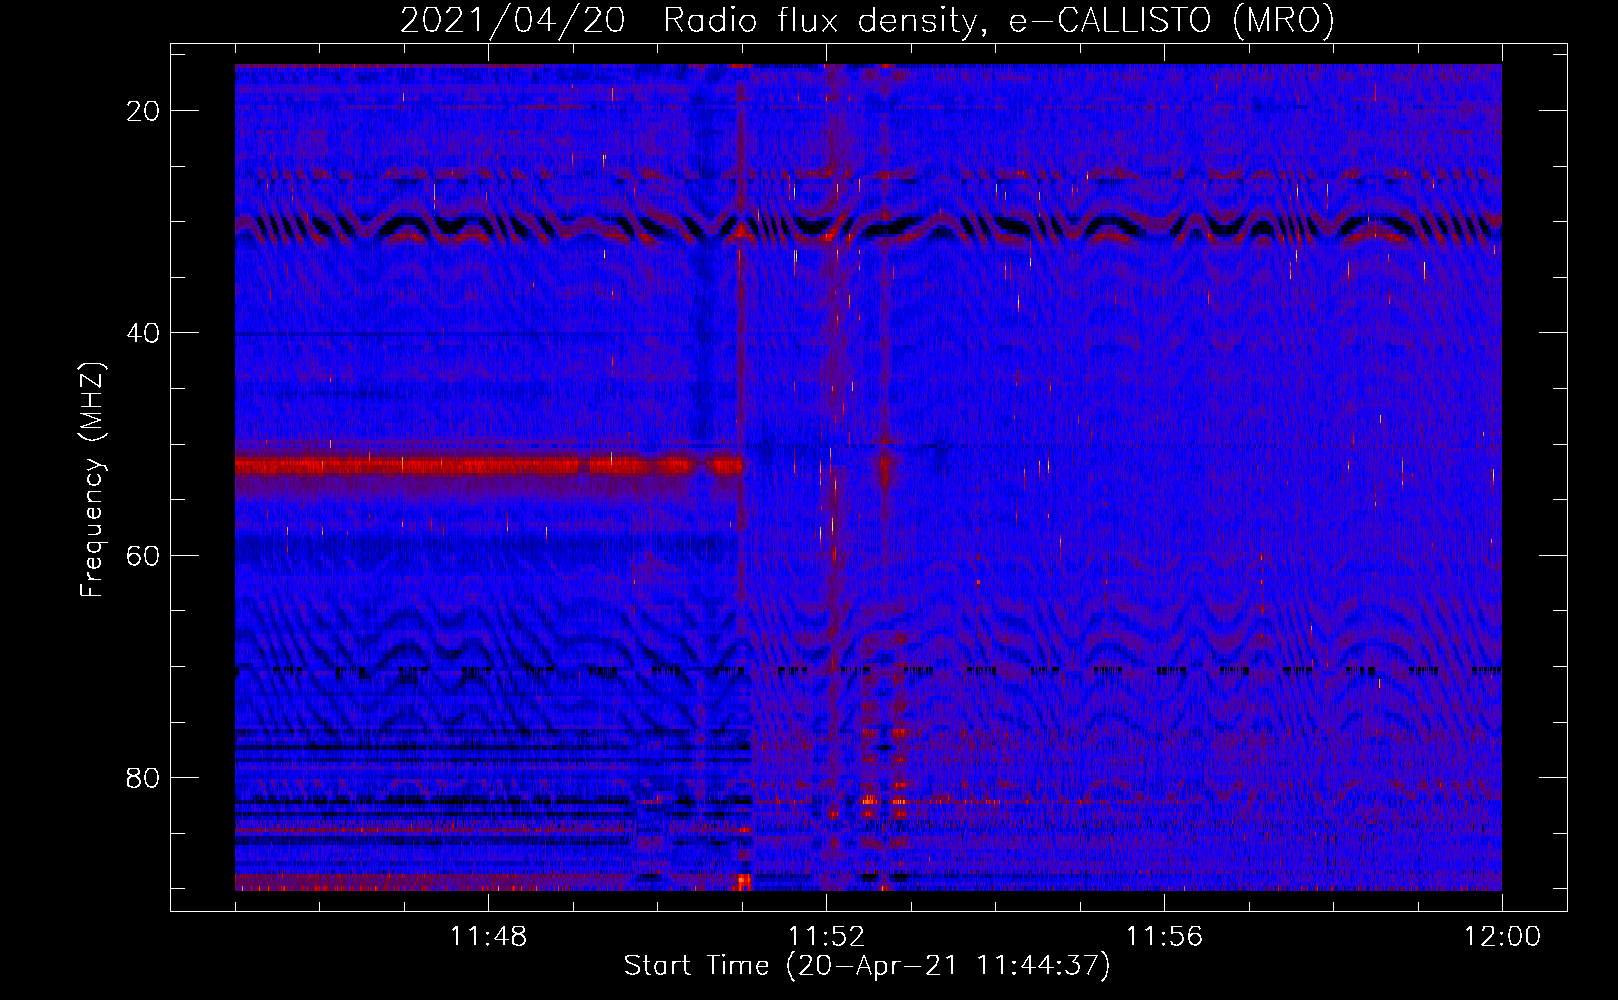This screenshot has width=1618, height=1000.
Task: Click the plot title '2021/04/20 Radio flux density, e-CALLISTO (MRO)'
Action: [x=867, y=20]
